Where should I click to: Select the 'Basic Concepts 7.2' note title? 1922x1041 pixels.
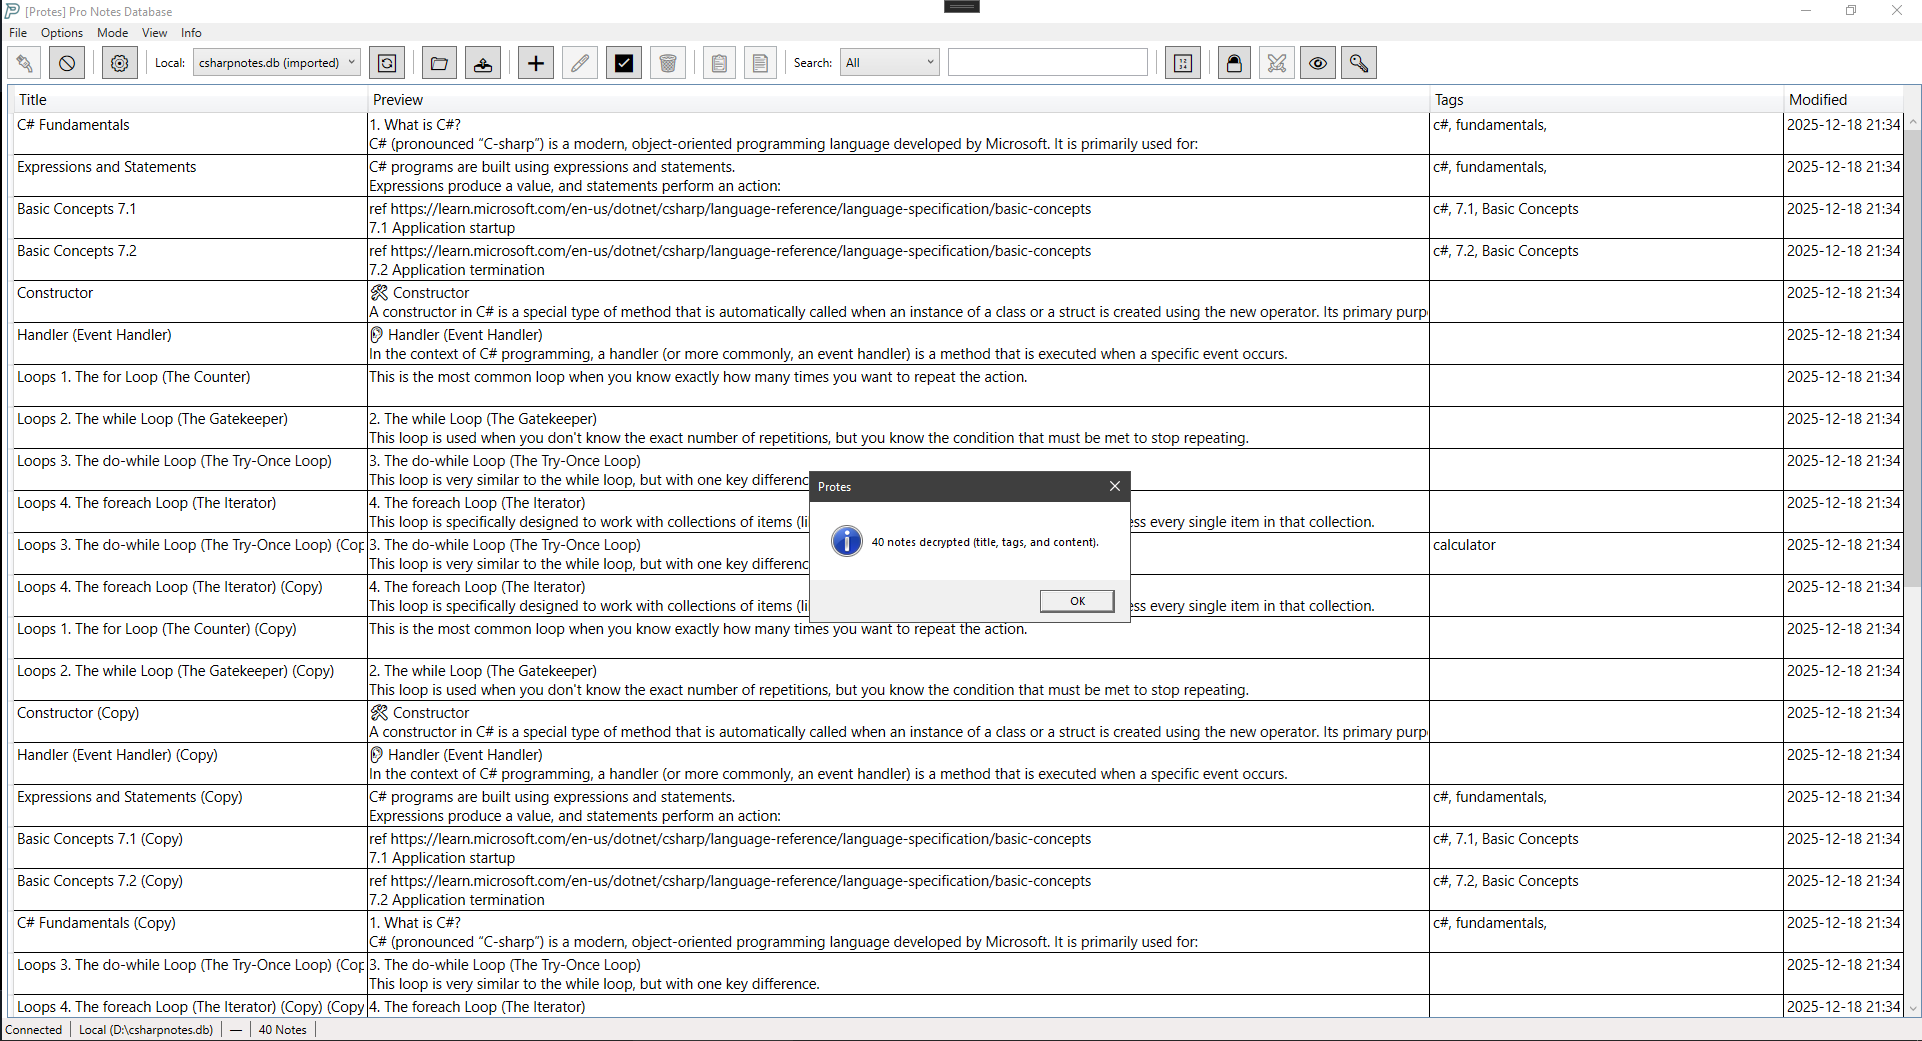[76, 251]
